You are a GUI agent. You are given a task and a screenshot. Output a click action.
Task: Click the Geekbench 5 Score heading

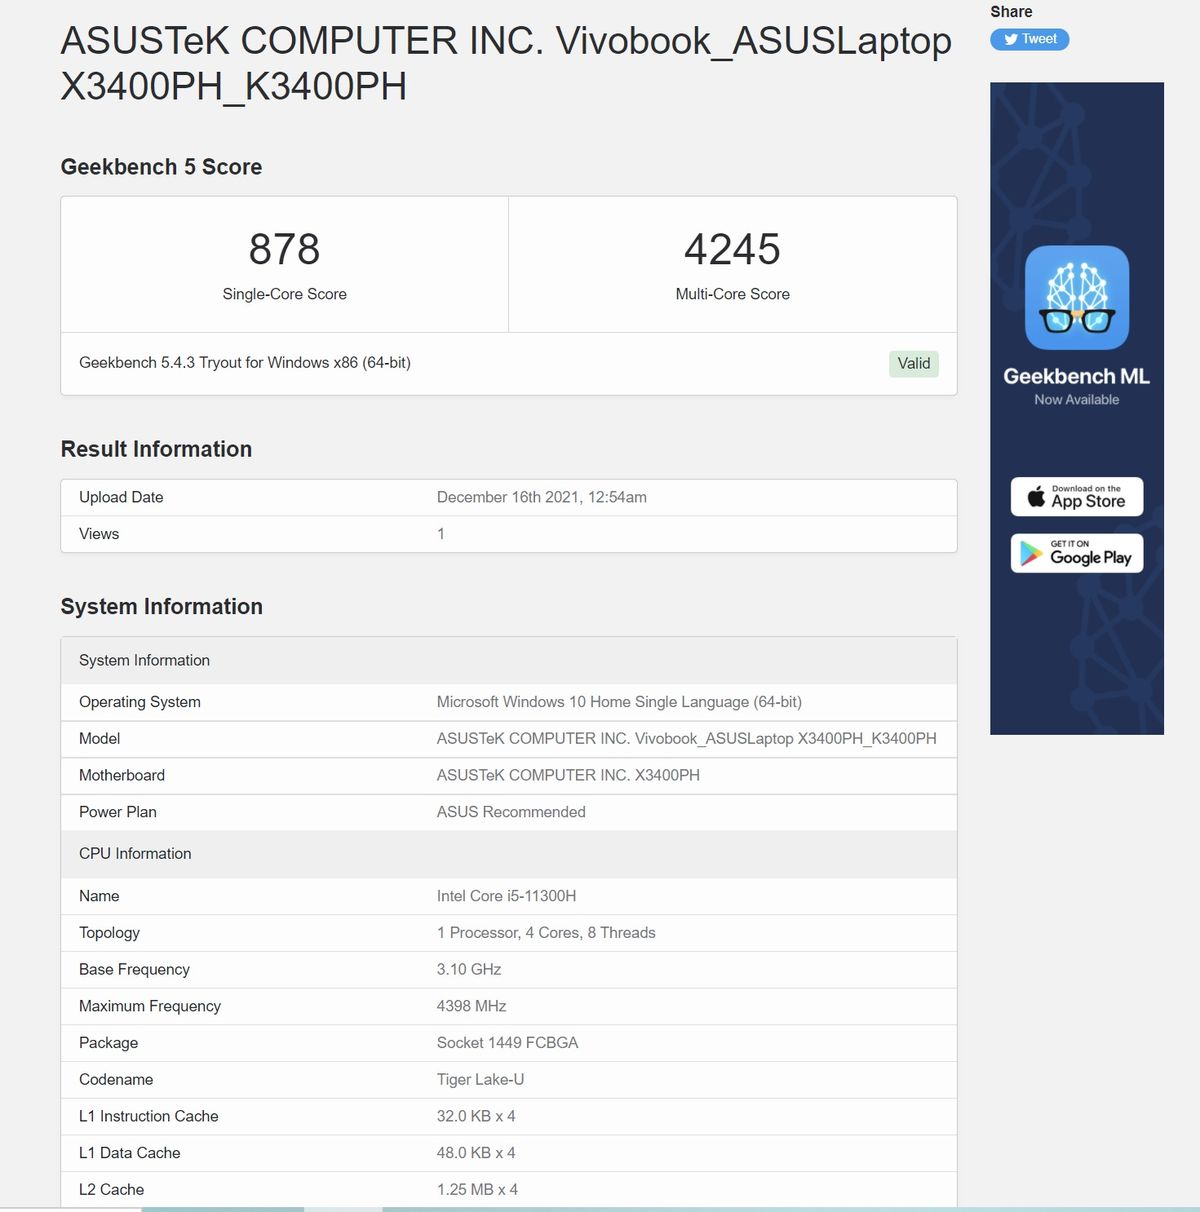(161, 167)
